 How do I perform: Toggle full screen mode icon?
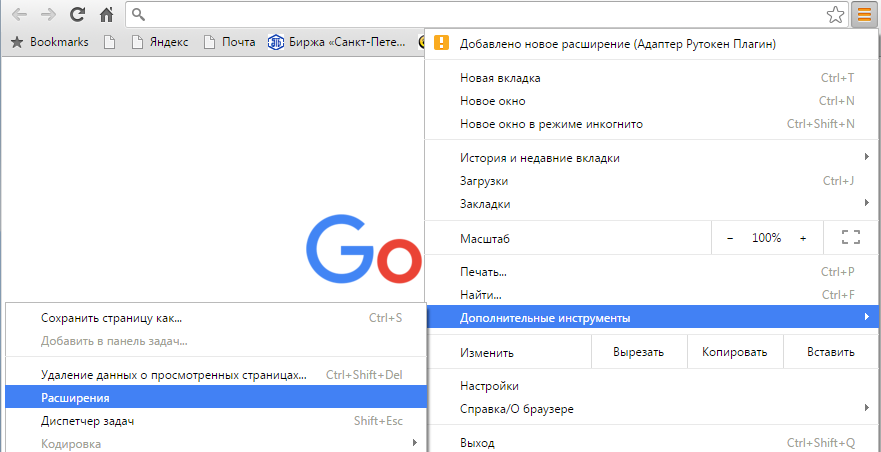pos(851,237)
